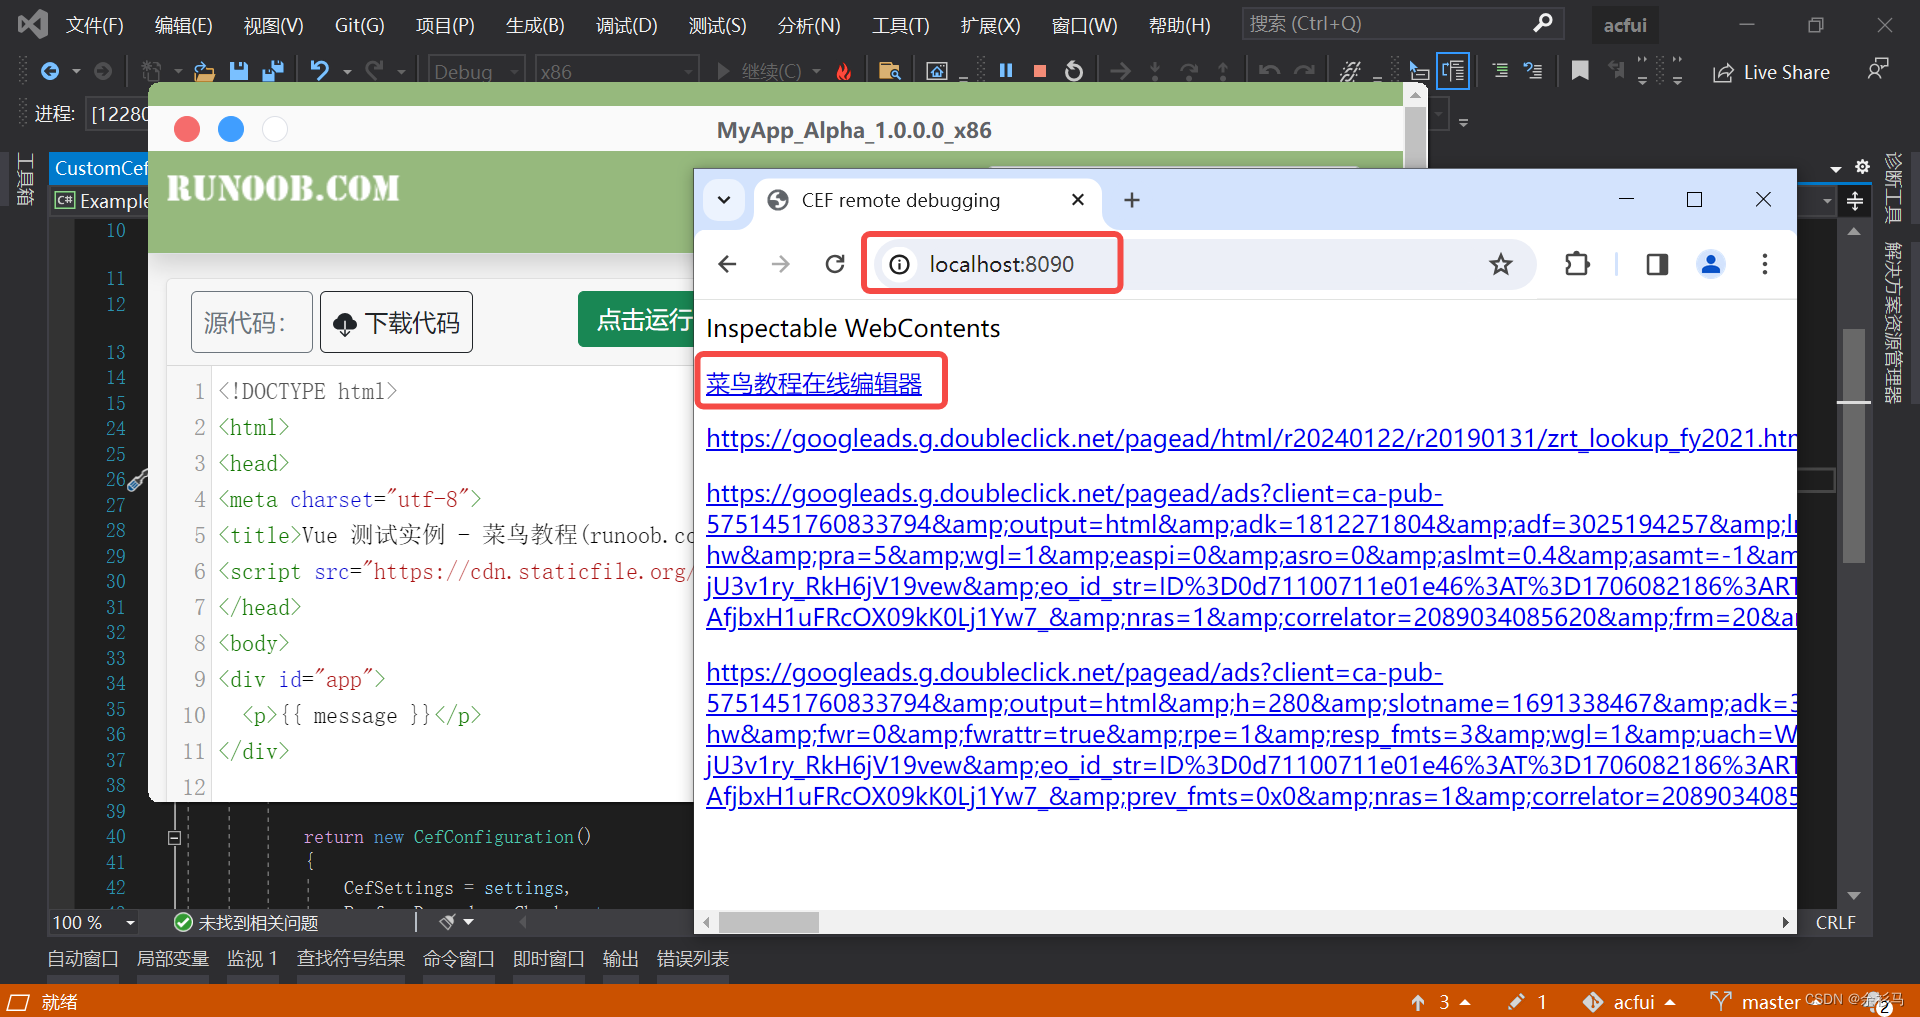Click the red circle on MyApp window

[187, 129]
